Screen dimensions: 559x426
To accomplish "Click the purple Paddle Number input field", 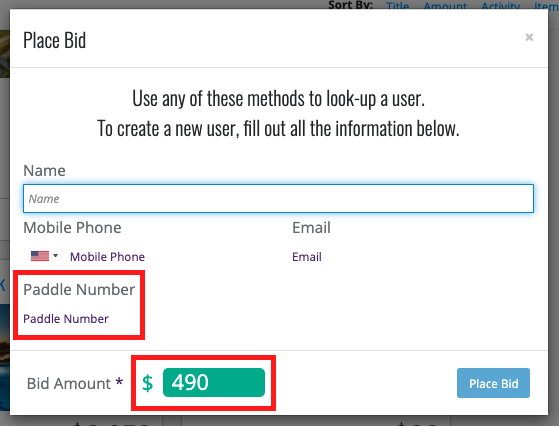I will pos(66,319).
